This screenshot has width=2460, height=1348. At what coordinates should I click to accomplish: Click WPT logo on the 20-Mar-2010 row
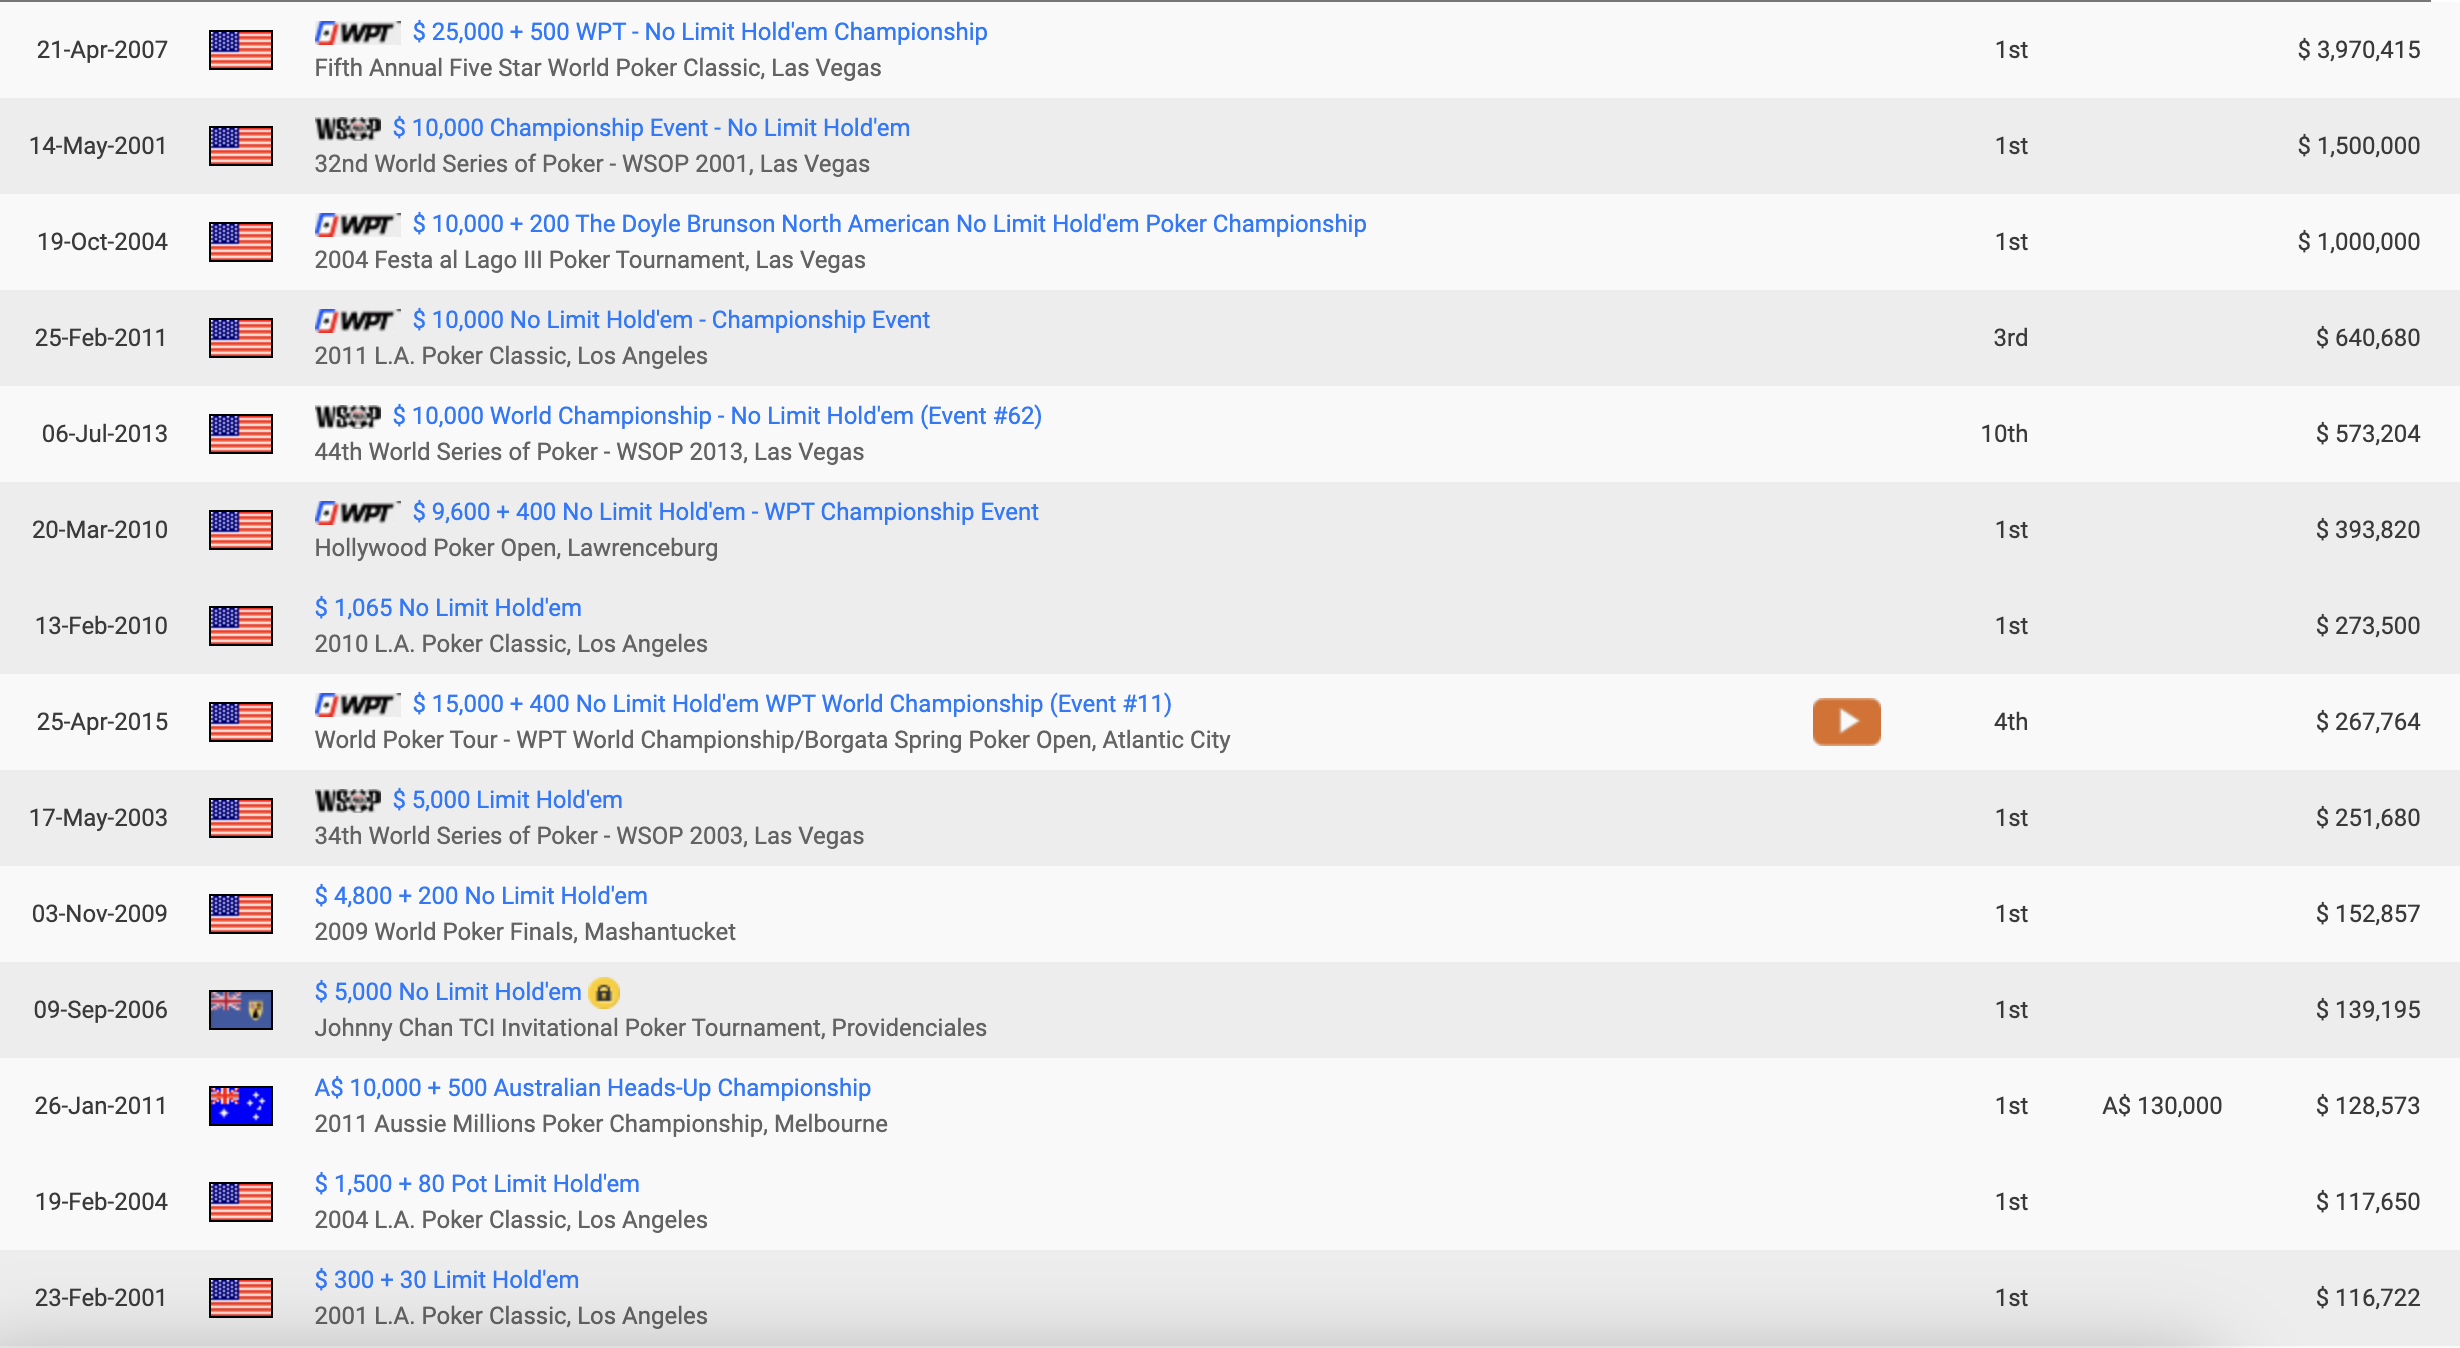(x=357, y=512)
